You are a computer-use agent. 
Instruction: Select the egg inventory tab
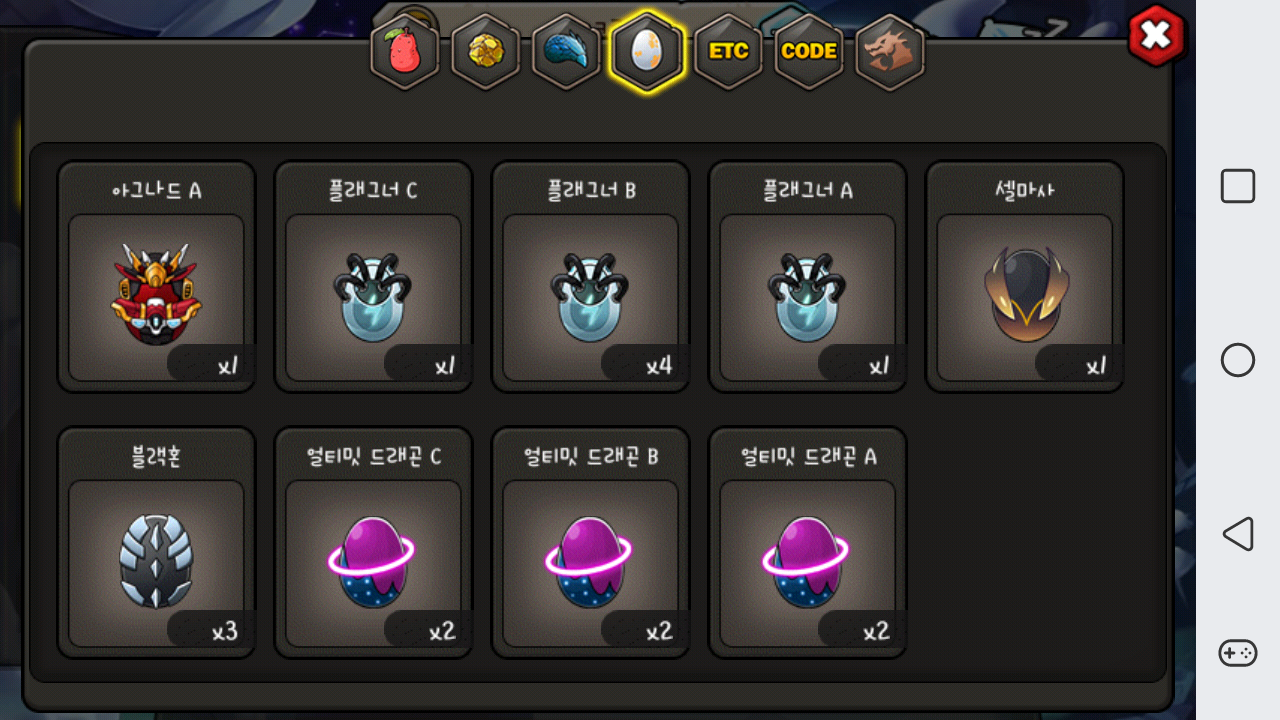647,52
